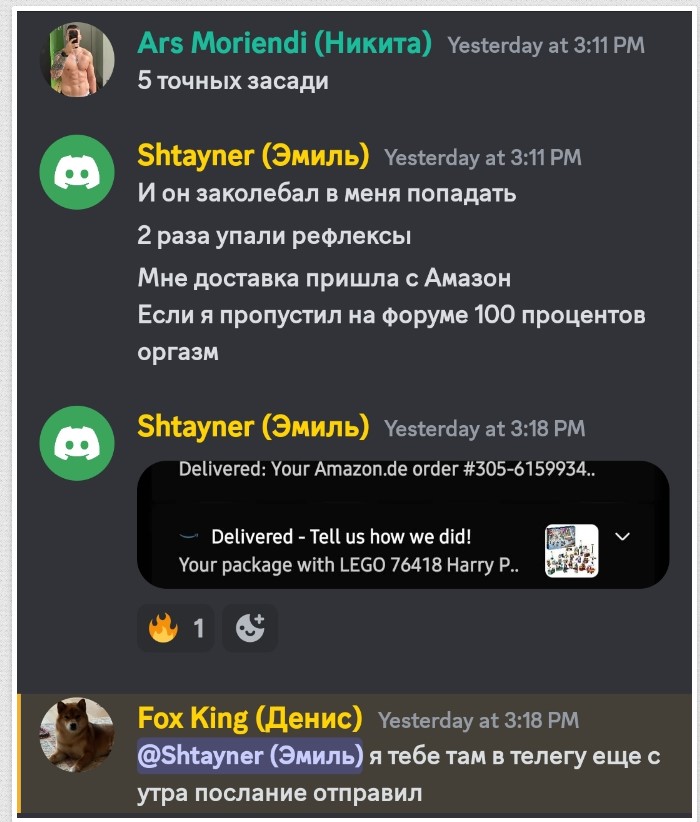Image resolution: width=700 pixels, height=822 pixels.
Task: Open the Amazon delivery screenshot attachment
Action: pyautogui.click(x=403, y=525)
